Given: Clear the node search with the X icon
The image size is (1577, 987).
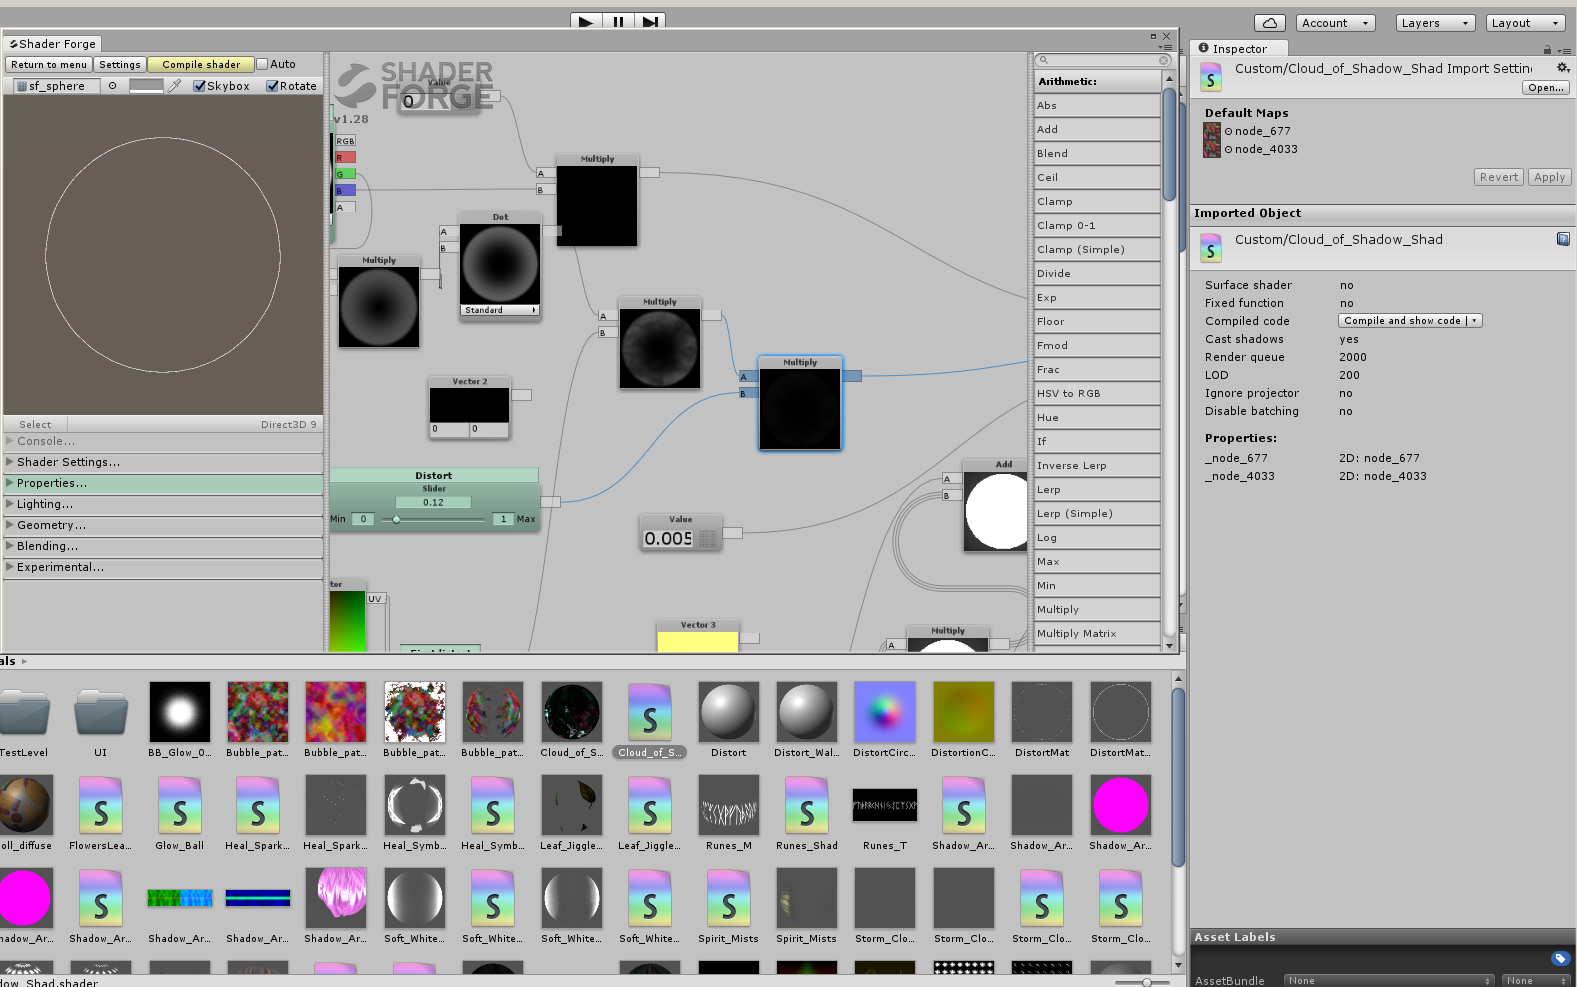Looking at the screenshot, I should point(1164,60).
